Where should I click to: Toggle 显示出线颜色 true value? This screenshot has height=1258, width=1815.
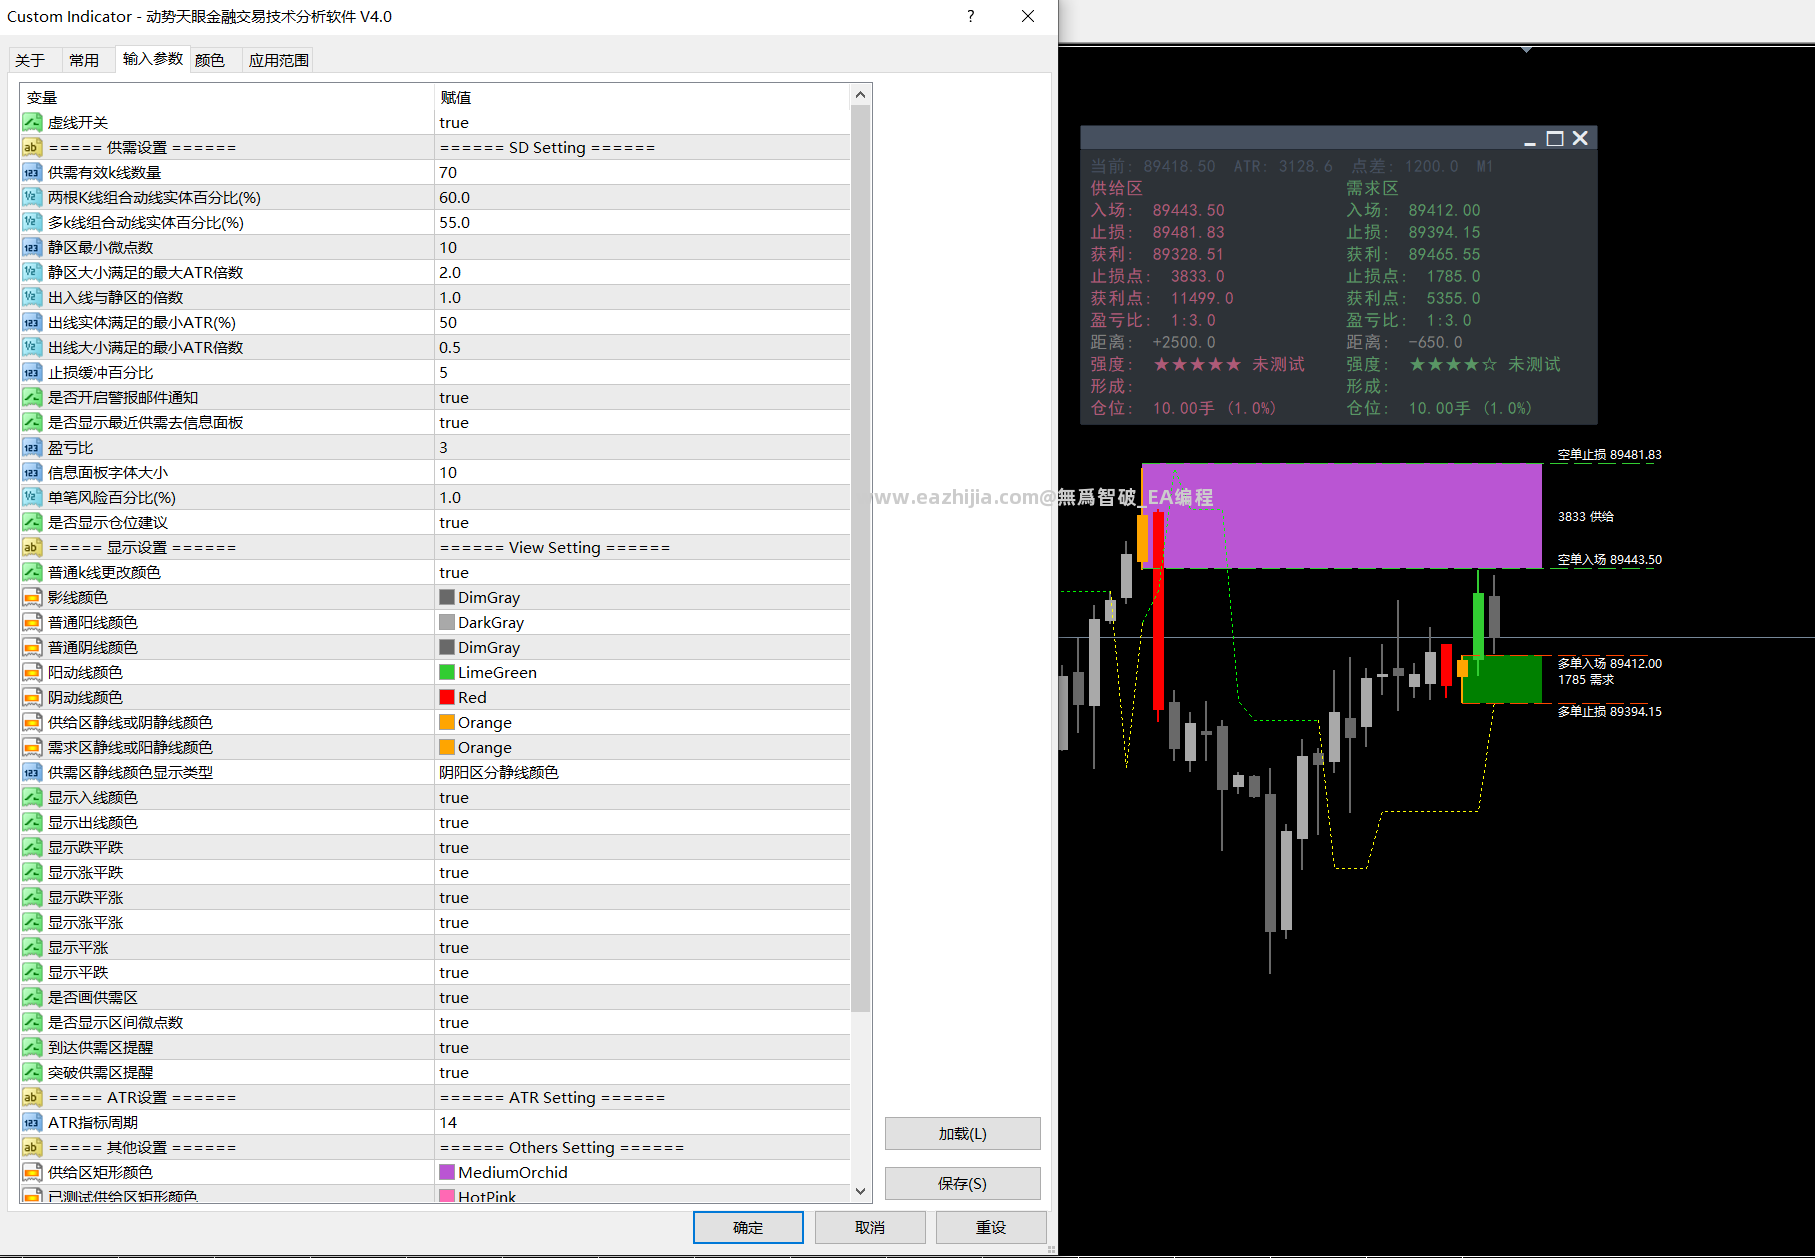[643, 822]
